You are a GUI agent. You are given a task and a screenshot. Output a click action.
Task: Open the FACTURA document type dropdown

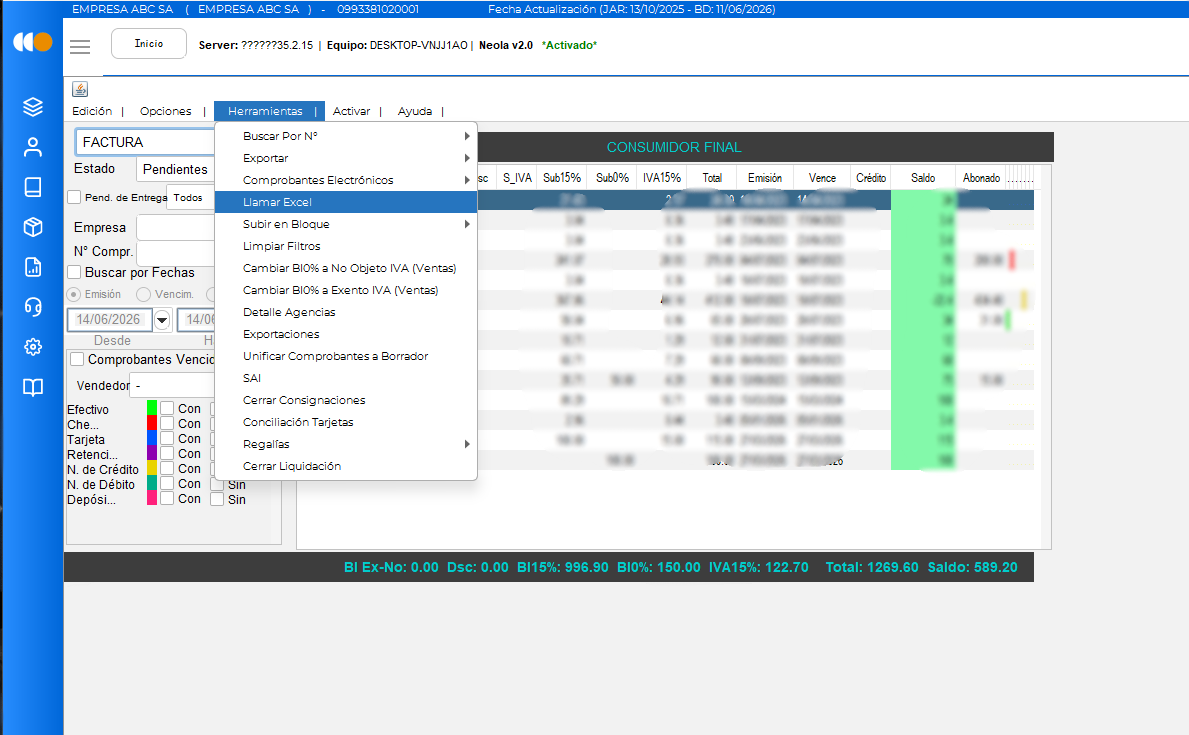pyautogui.click(x=145, y=142)
